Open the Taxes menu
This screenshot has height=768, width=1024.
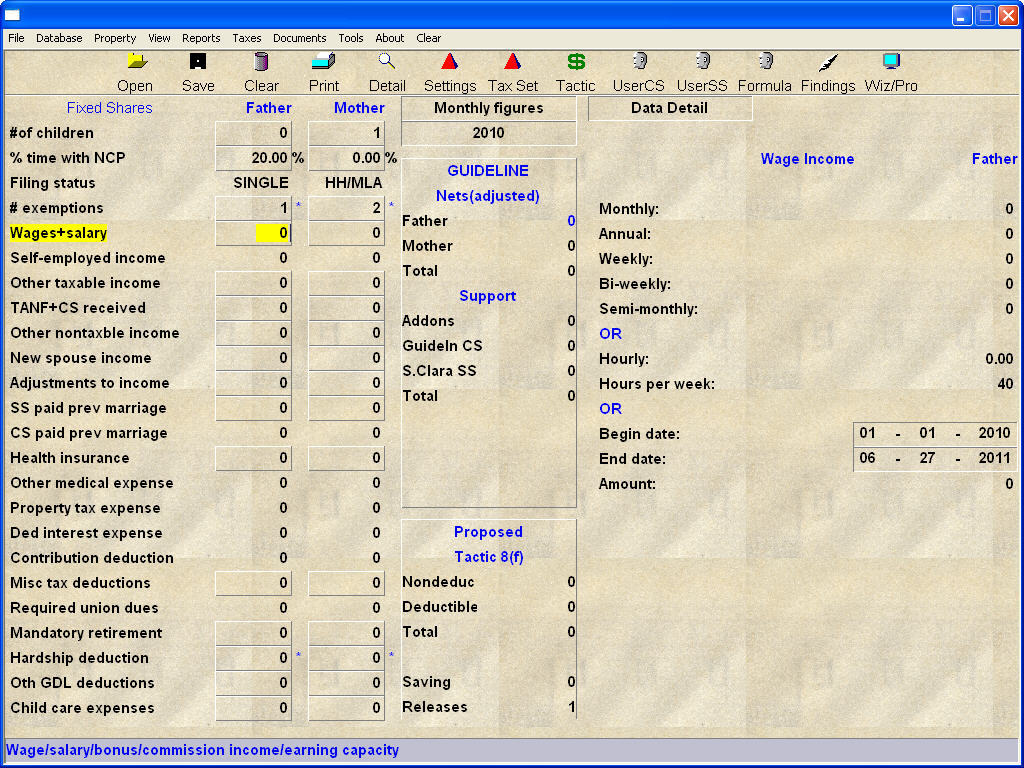pos(246,38)
